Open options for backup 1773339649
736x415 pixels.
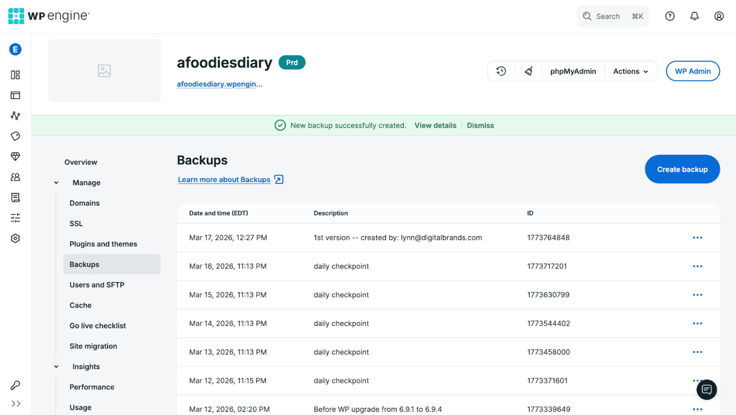pyautogui.click(x=698, y=409)
